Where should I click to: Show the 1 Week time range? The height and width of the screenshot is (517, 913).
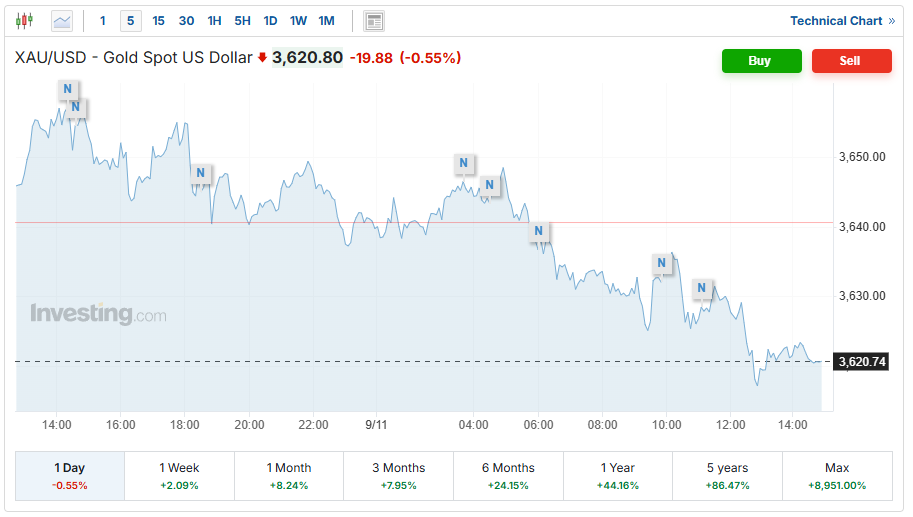pos(179,475)
